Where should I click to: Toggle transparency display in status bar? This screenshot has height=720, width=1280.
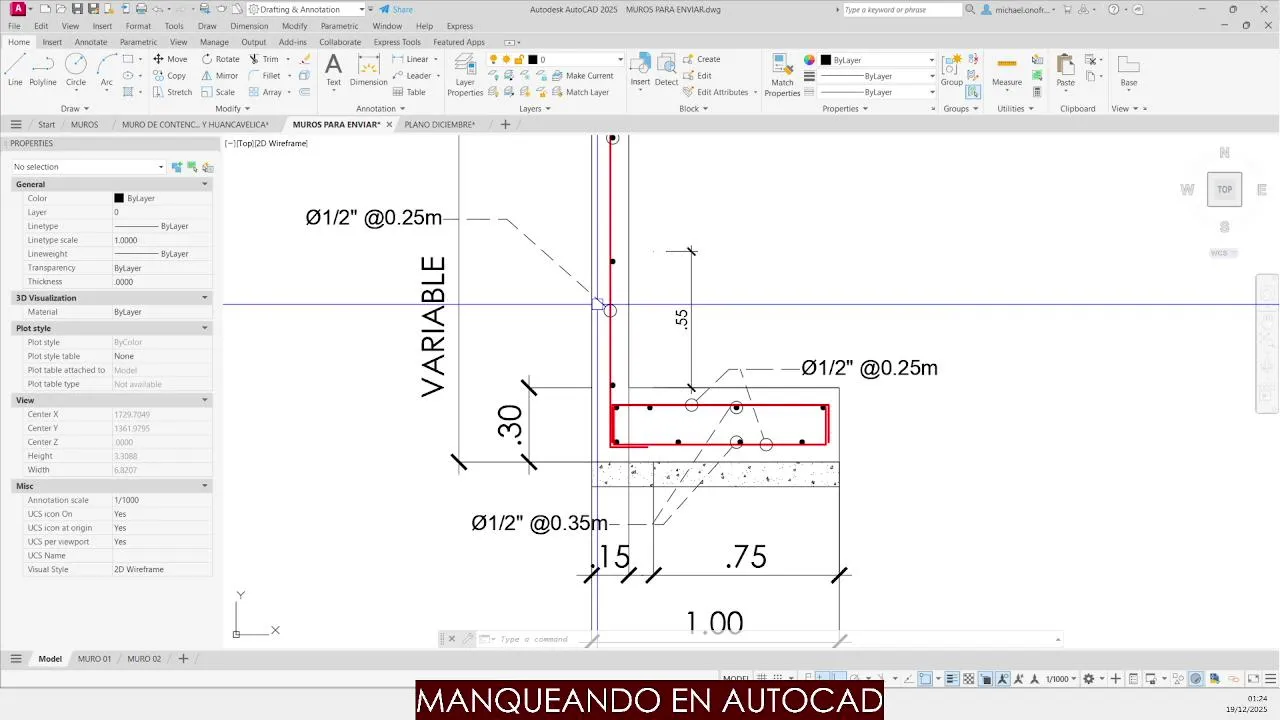[x=968, y=679]
